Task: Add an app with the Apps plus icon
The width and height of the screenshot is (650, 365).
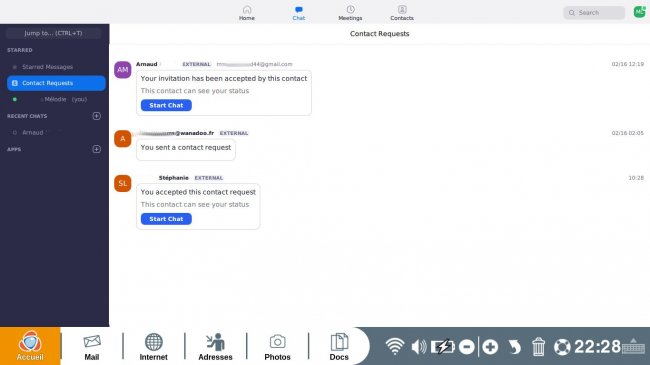Action: pyautogui.click(x=97, y=149)
